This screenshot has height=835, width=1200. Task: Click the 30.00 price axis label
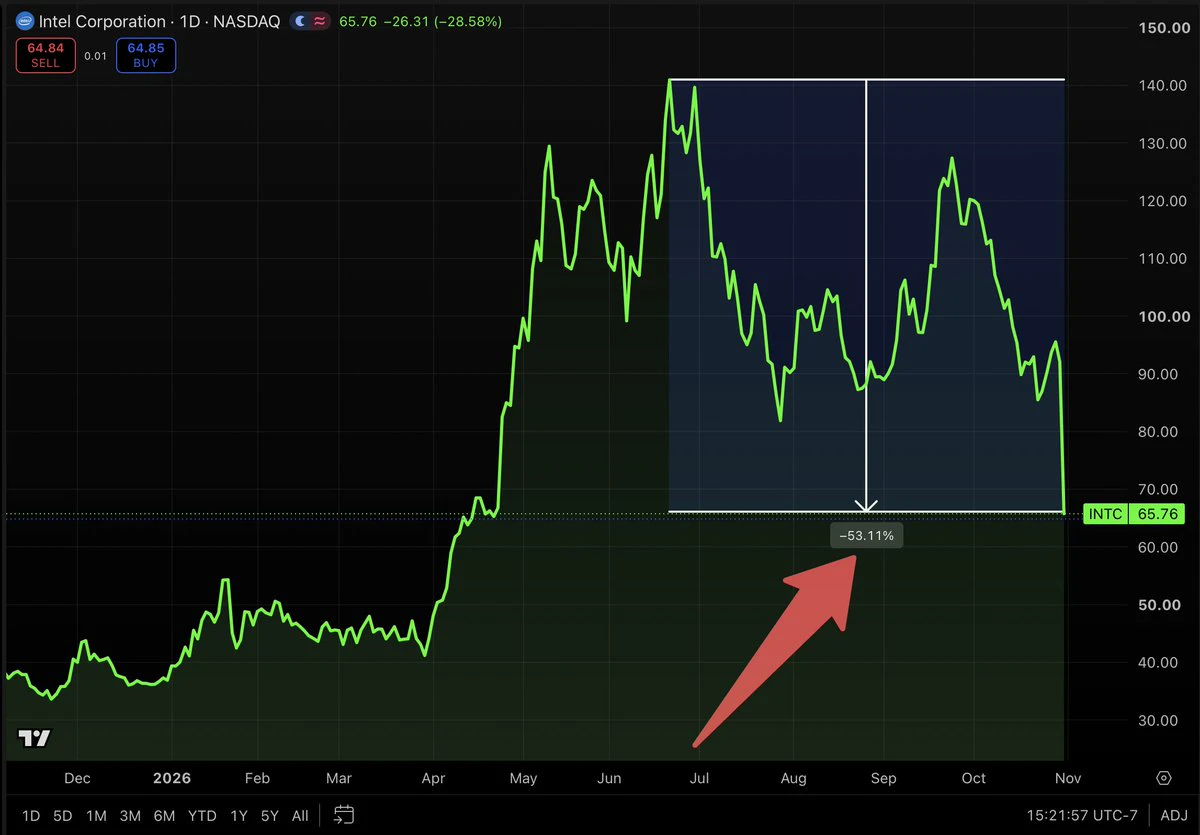pos(1157,720)
